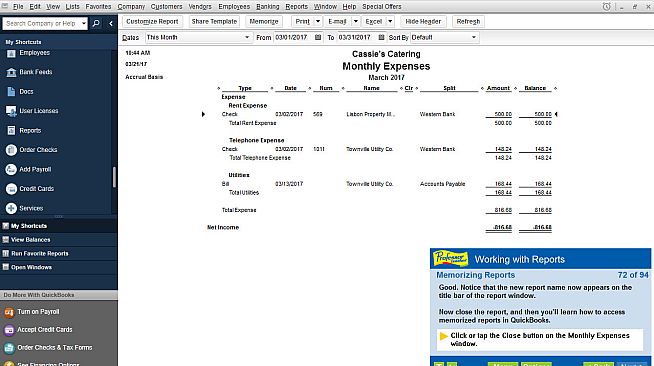The width and height of the screenshot is (654, 366).
Task: Click the E-mail button
Action: pyautogui.click(x=337, y=21)
